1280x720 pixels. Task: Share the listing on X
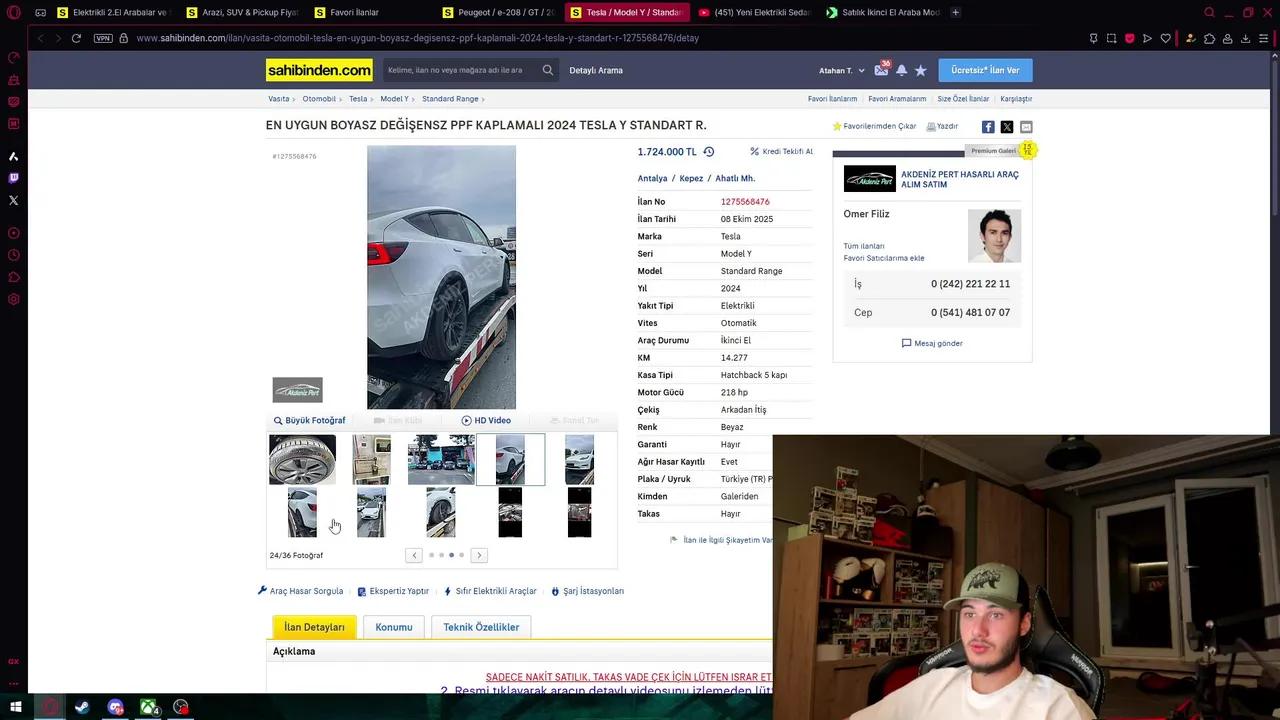[x=1007, y=127]
